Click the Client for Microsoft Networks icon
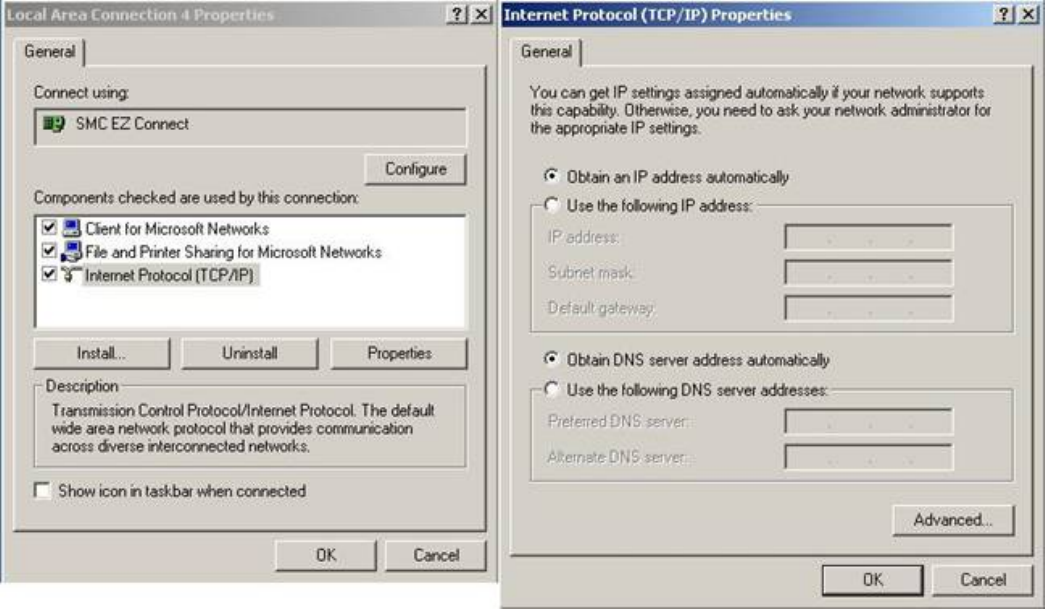Image resolution: width=1045 pixels, height=609 pixels. (x=72, y=229)
